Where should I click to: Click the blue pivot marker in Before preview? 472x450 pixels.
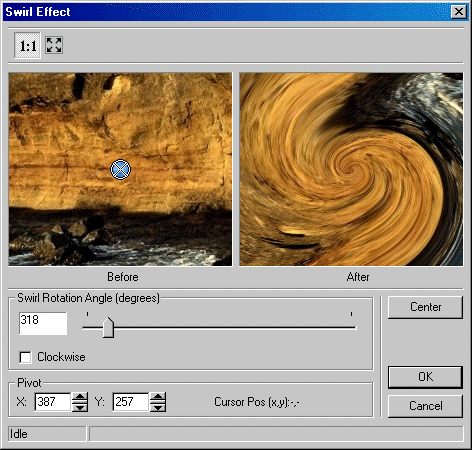click(120, 169)
